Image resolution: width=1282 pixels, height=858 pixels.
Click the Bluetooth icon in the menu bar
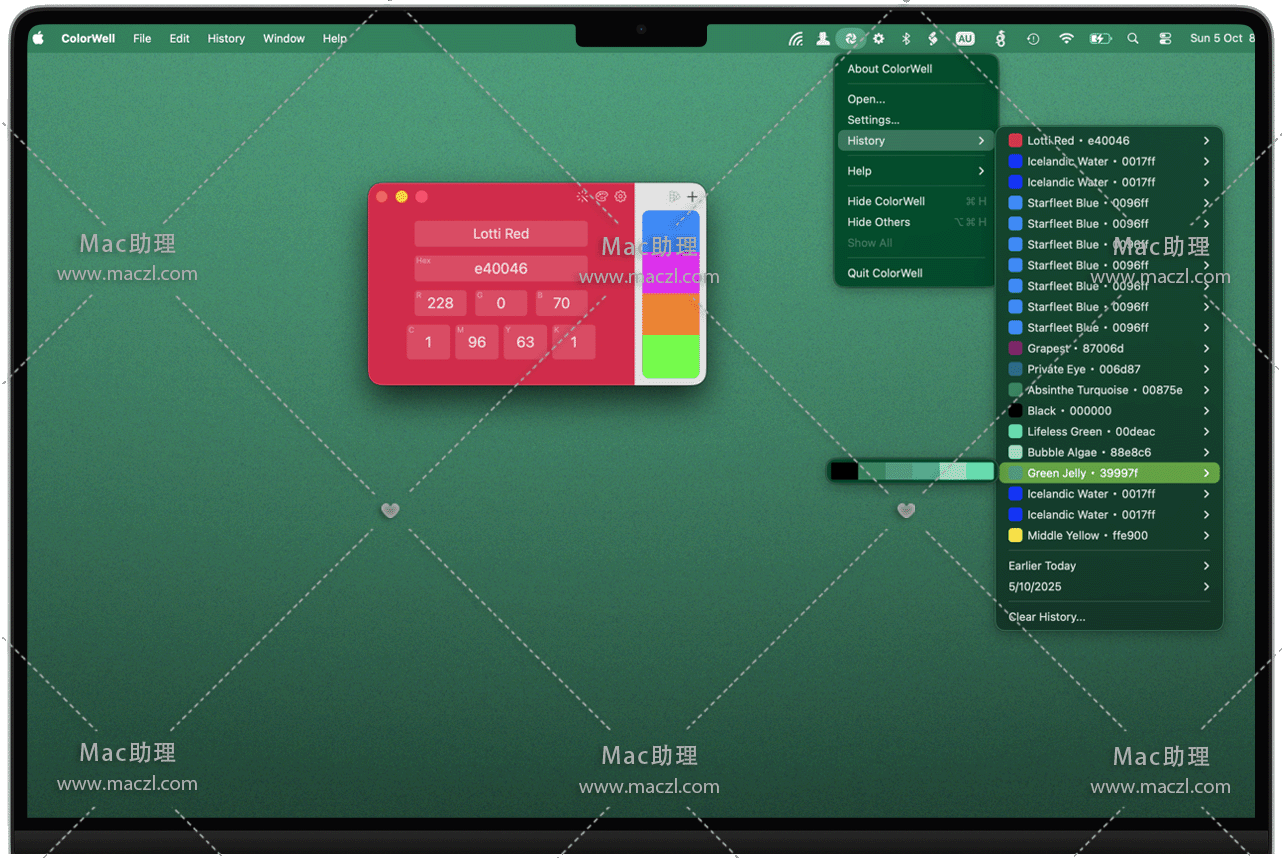pyautogui.click(x=906, y=39)
